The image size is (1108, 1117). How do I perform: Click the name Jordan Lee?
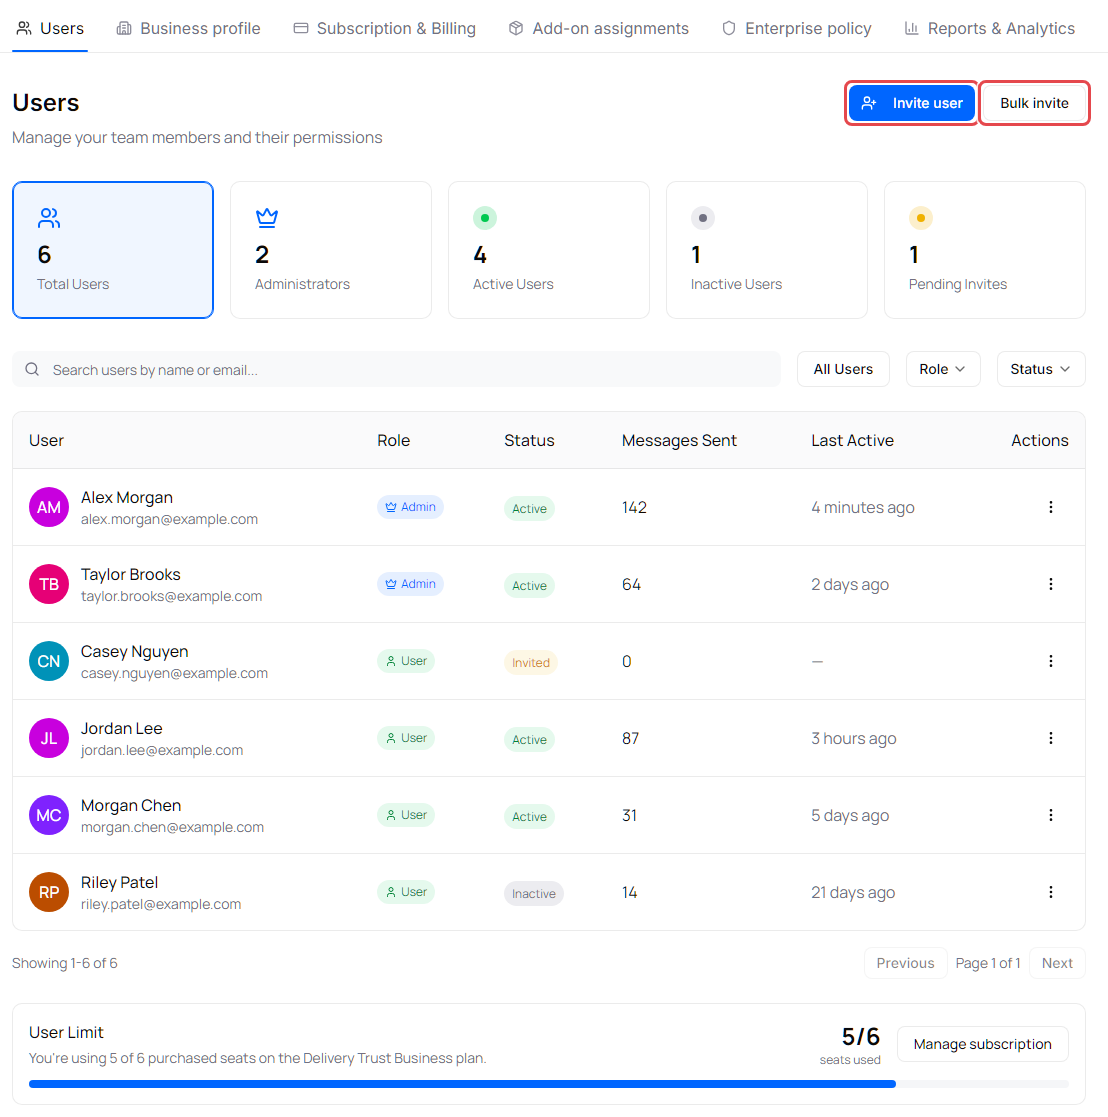[121, 728]
